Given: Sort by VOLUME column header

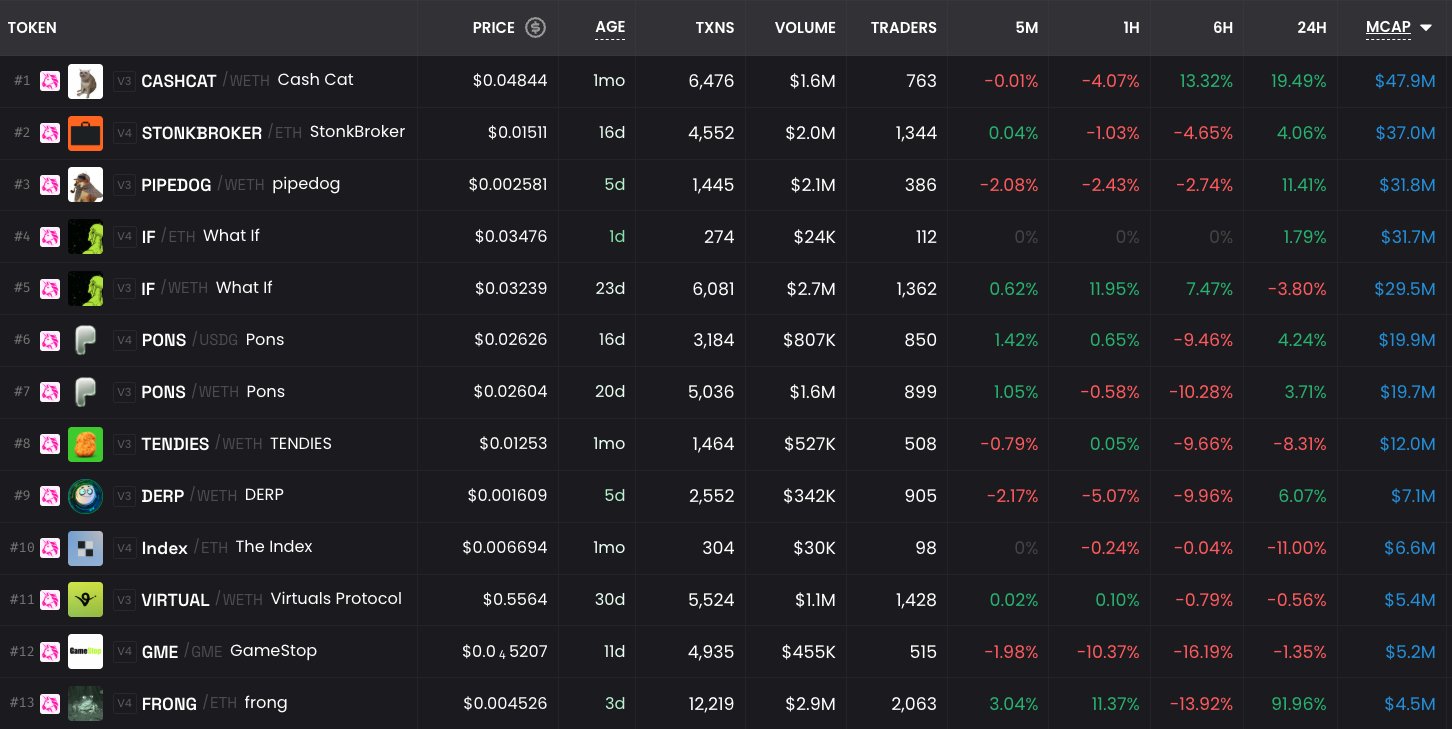Looking at the screenshot, I should (x=805, y=28).
